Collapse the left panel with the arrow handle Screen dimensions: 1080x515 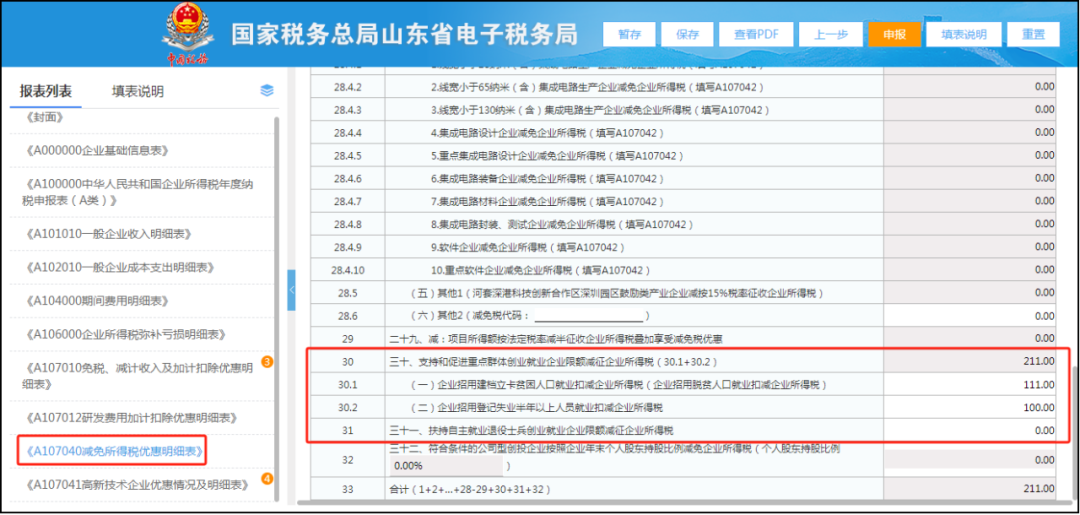(x=291, y=290)
